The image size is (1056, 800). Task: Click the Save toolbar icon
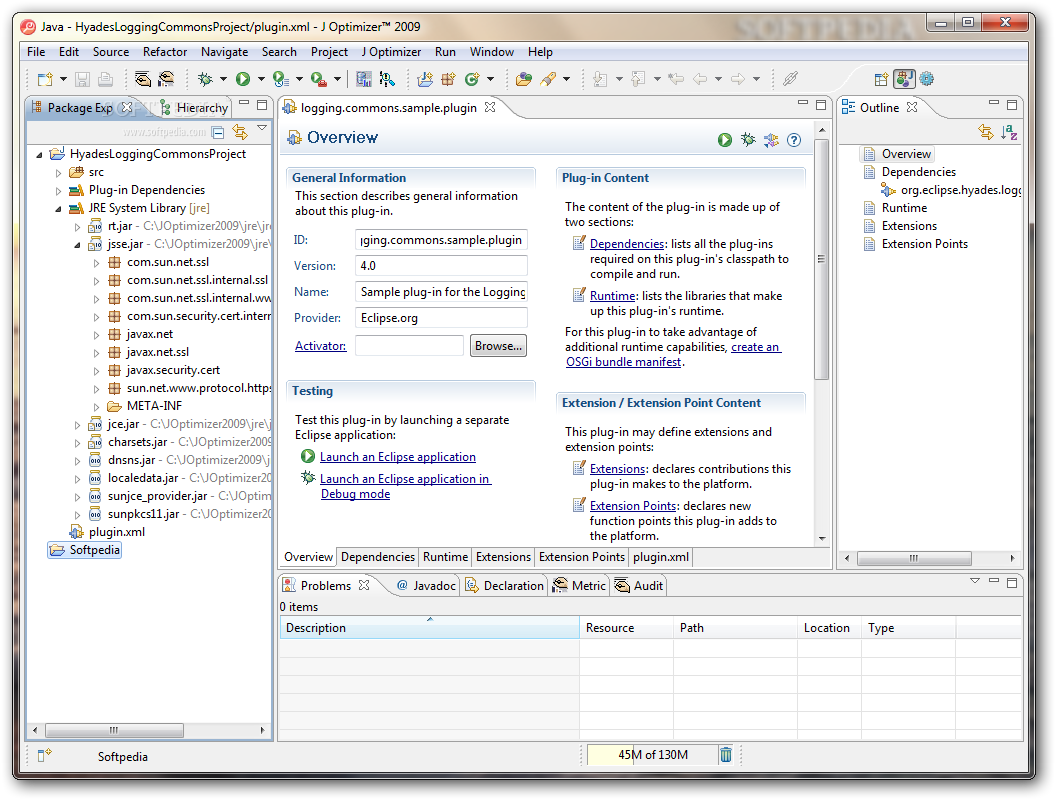pos(82,79)
